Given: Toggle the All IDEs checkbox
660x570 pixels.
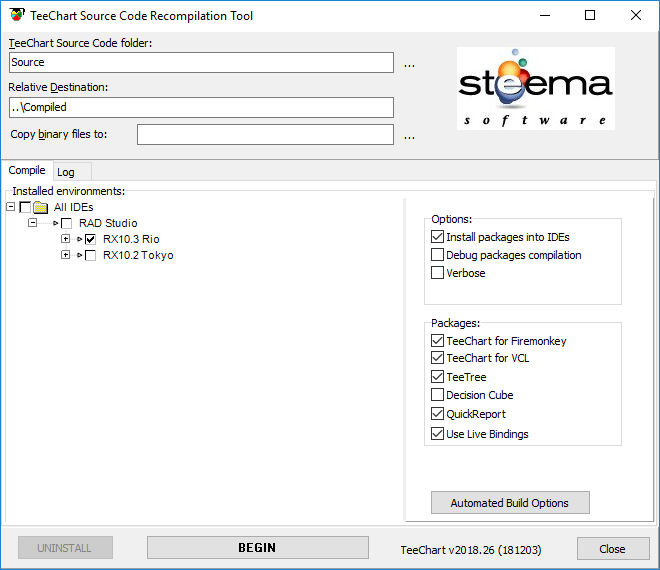Looking at the screenshot, I should coord(25,207).
